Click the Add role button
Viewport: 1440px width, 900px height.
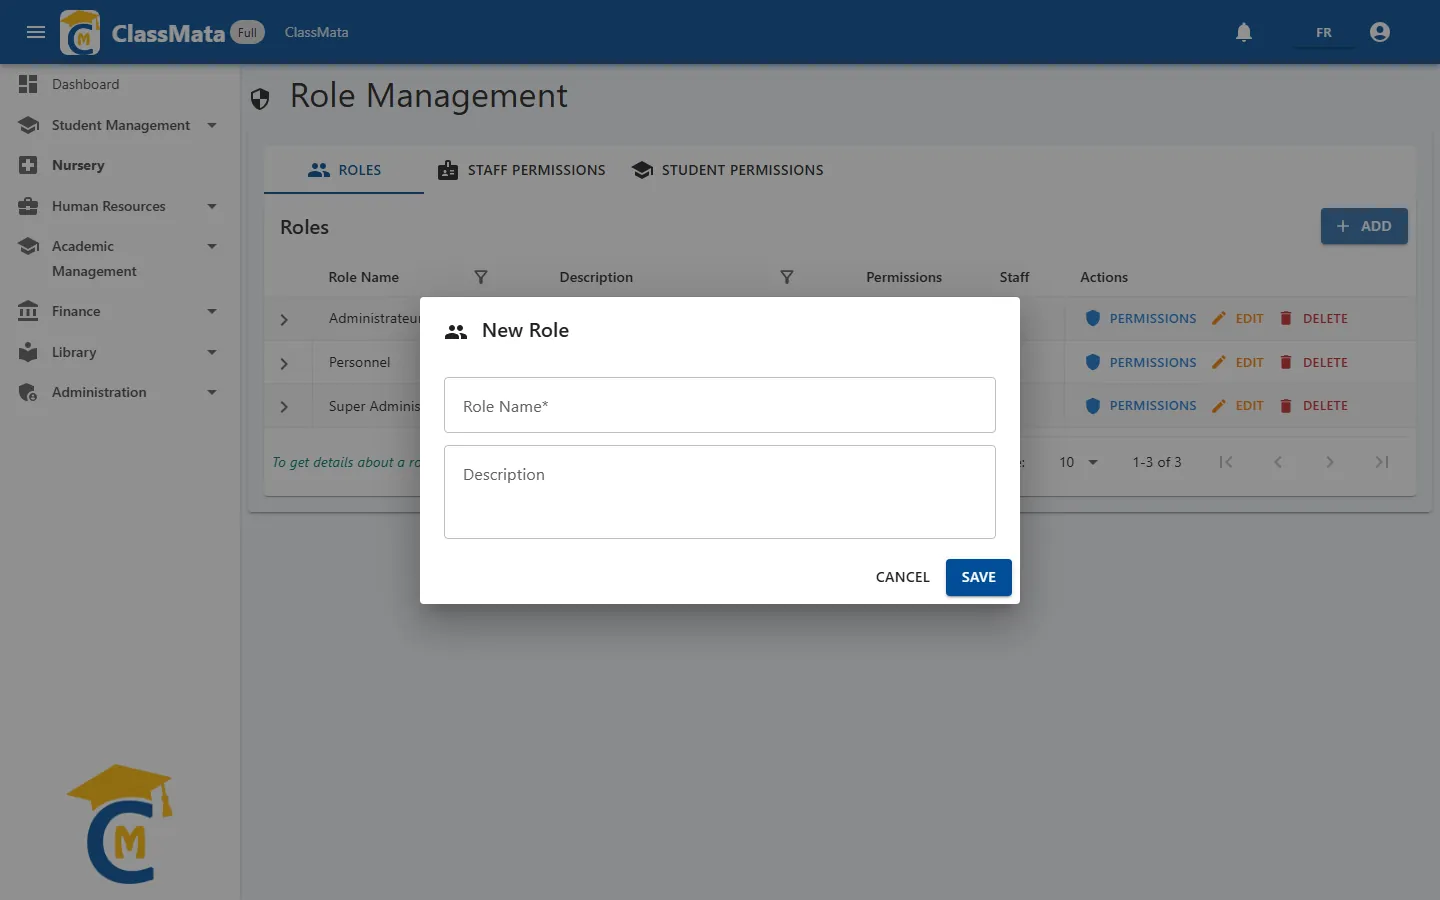click(1364, 226)
